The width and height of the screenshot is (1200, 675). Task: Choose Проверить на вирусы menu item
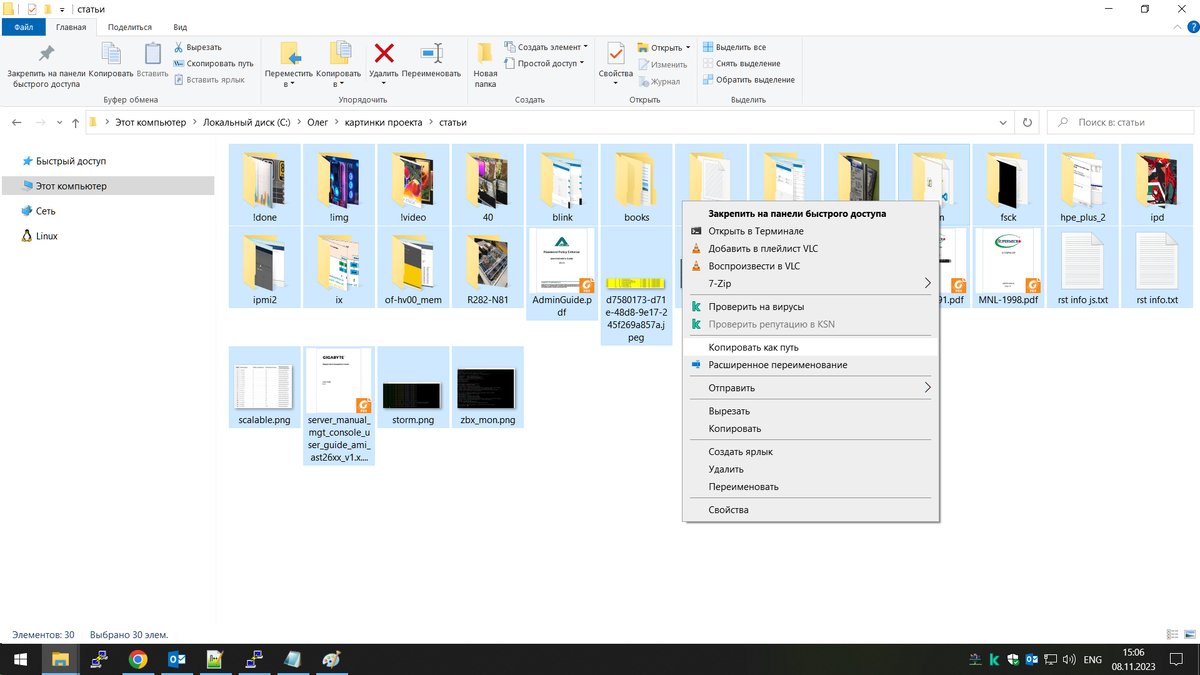(811, 307)
